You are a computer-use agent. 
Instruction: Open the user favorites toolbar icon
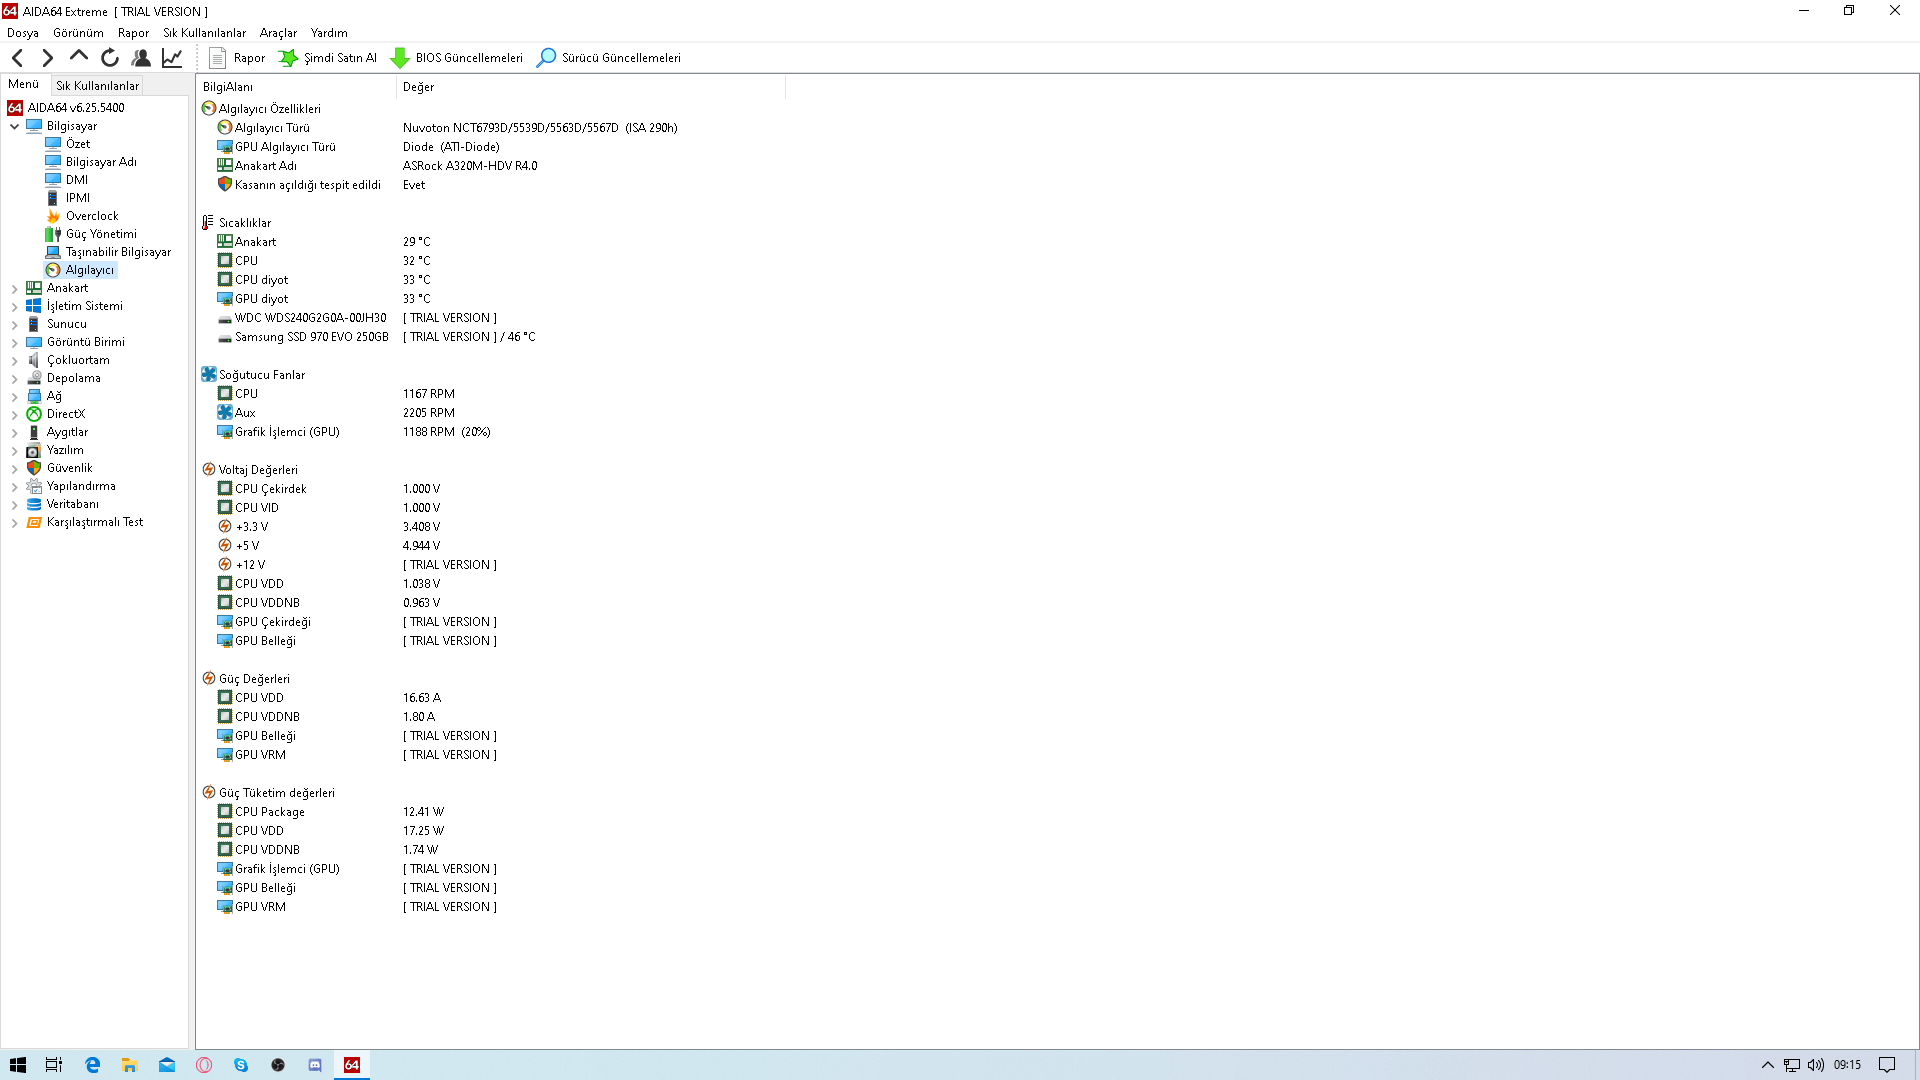pos(141,58)
